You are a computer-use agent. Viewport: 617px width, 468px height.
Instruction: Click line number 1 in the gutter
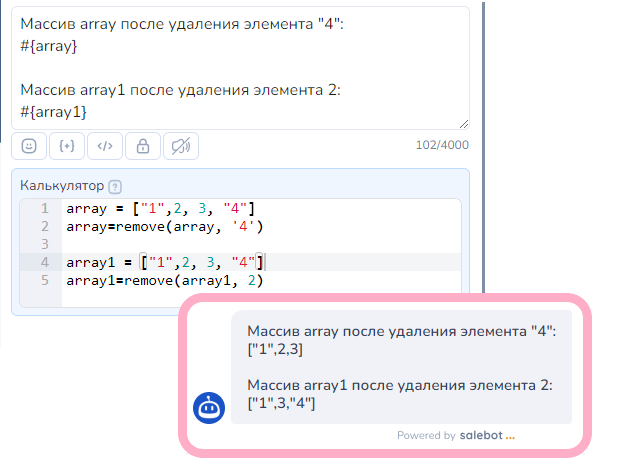tap(43, 208)
